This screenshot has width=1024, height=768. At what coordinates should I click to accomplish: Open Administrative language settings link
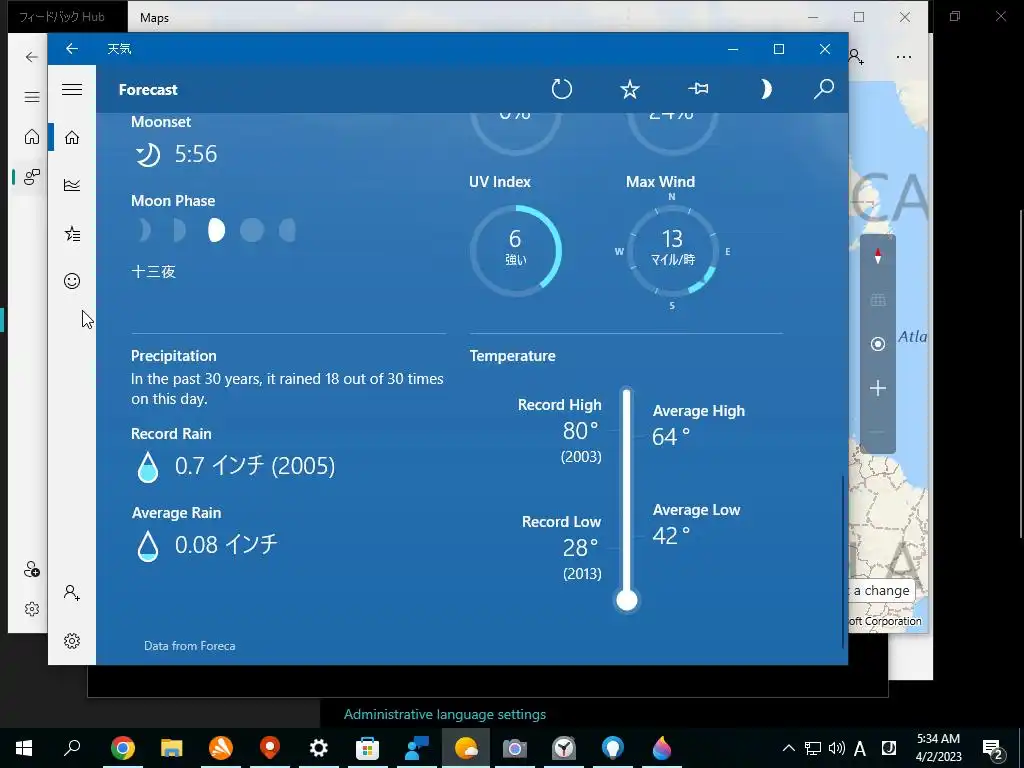click(x=445, y=714)
